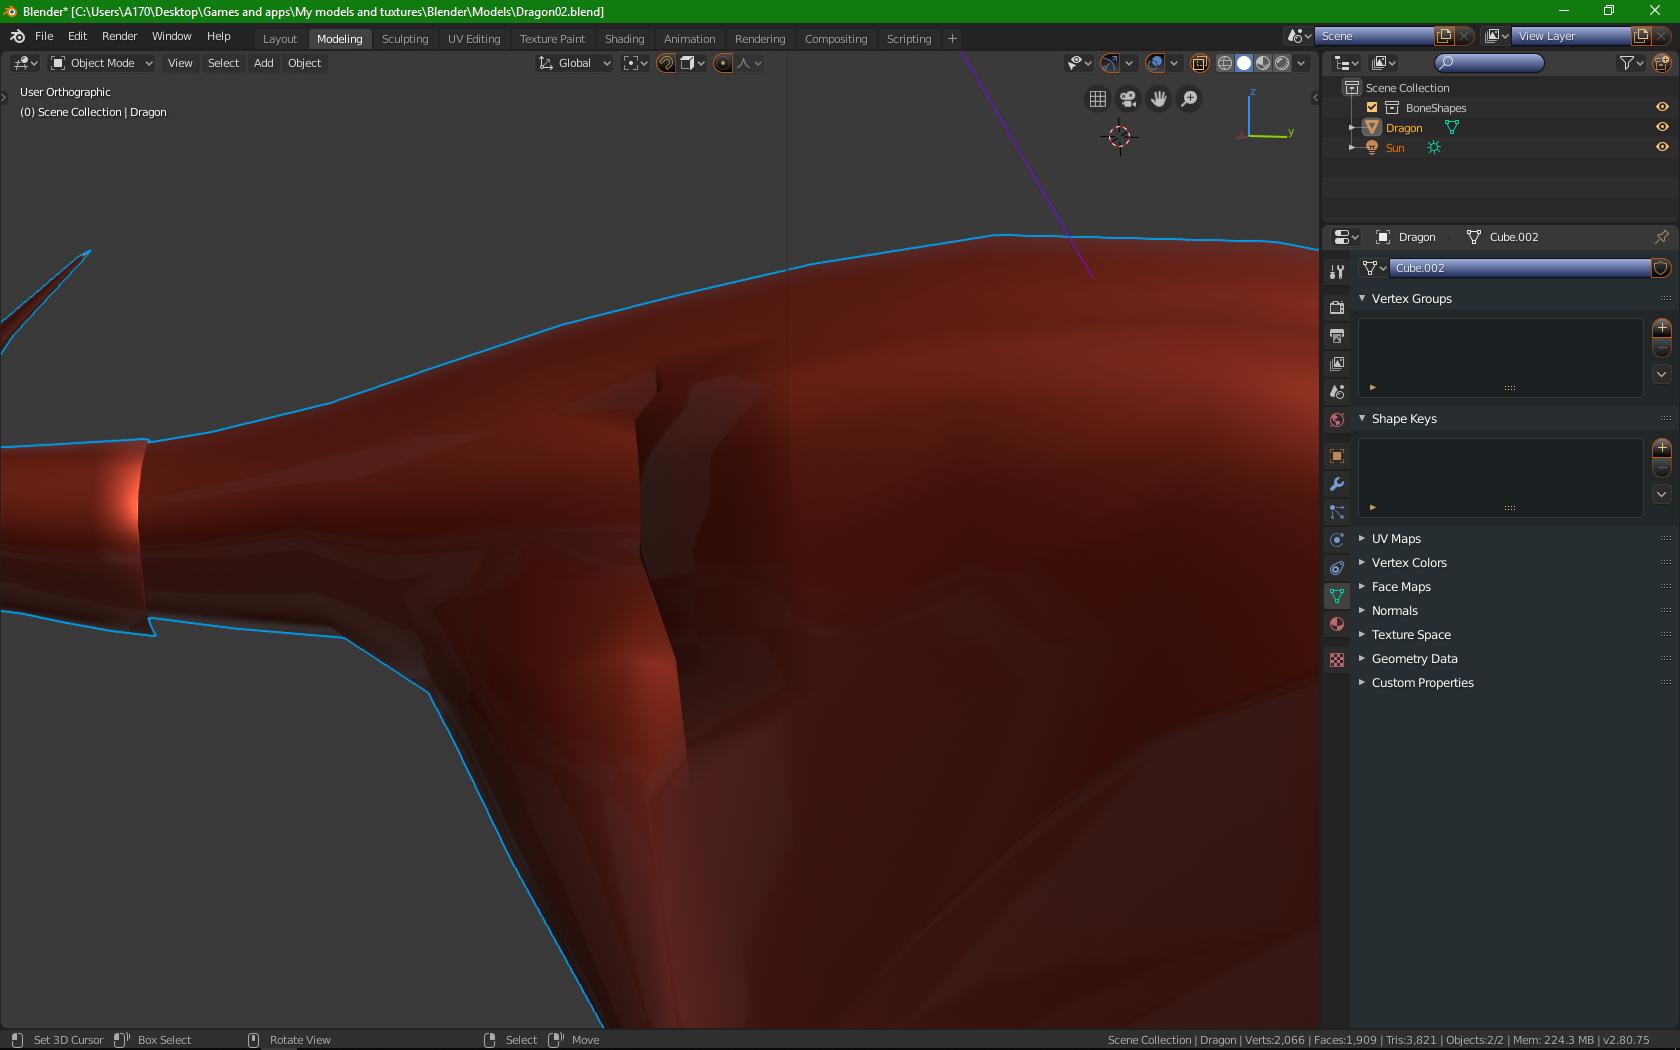1680x1050 pixels.
Task: Select the Sun item in outliner
Action: [x=1394, y=148]
